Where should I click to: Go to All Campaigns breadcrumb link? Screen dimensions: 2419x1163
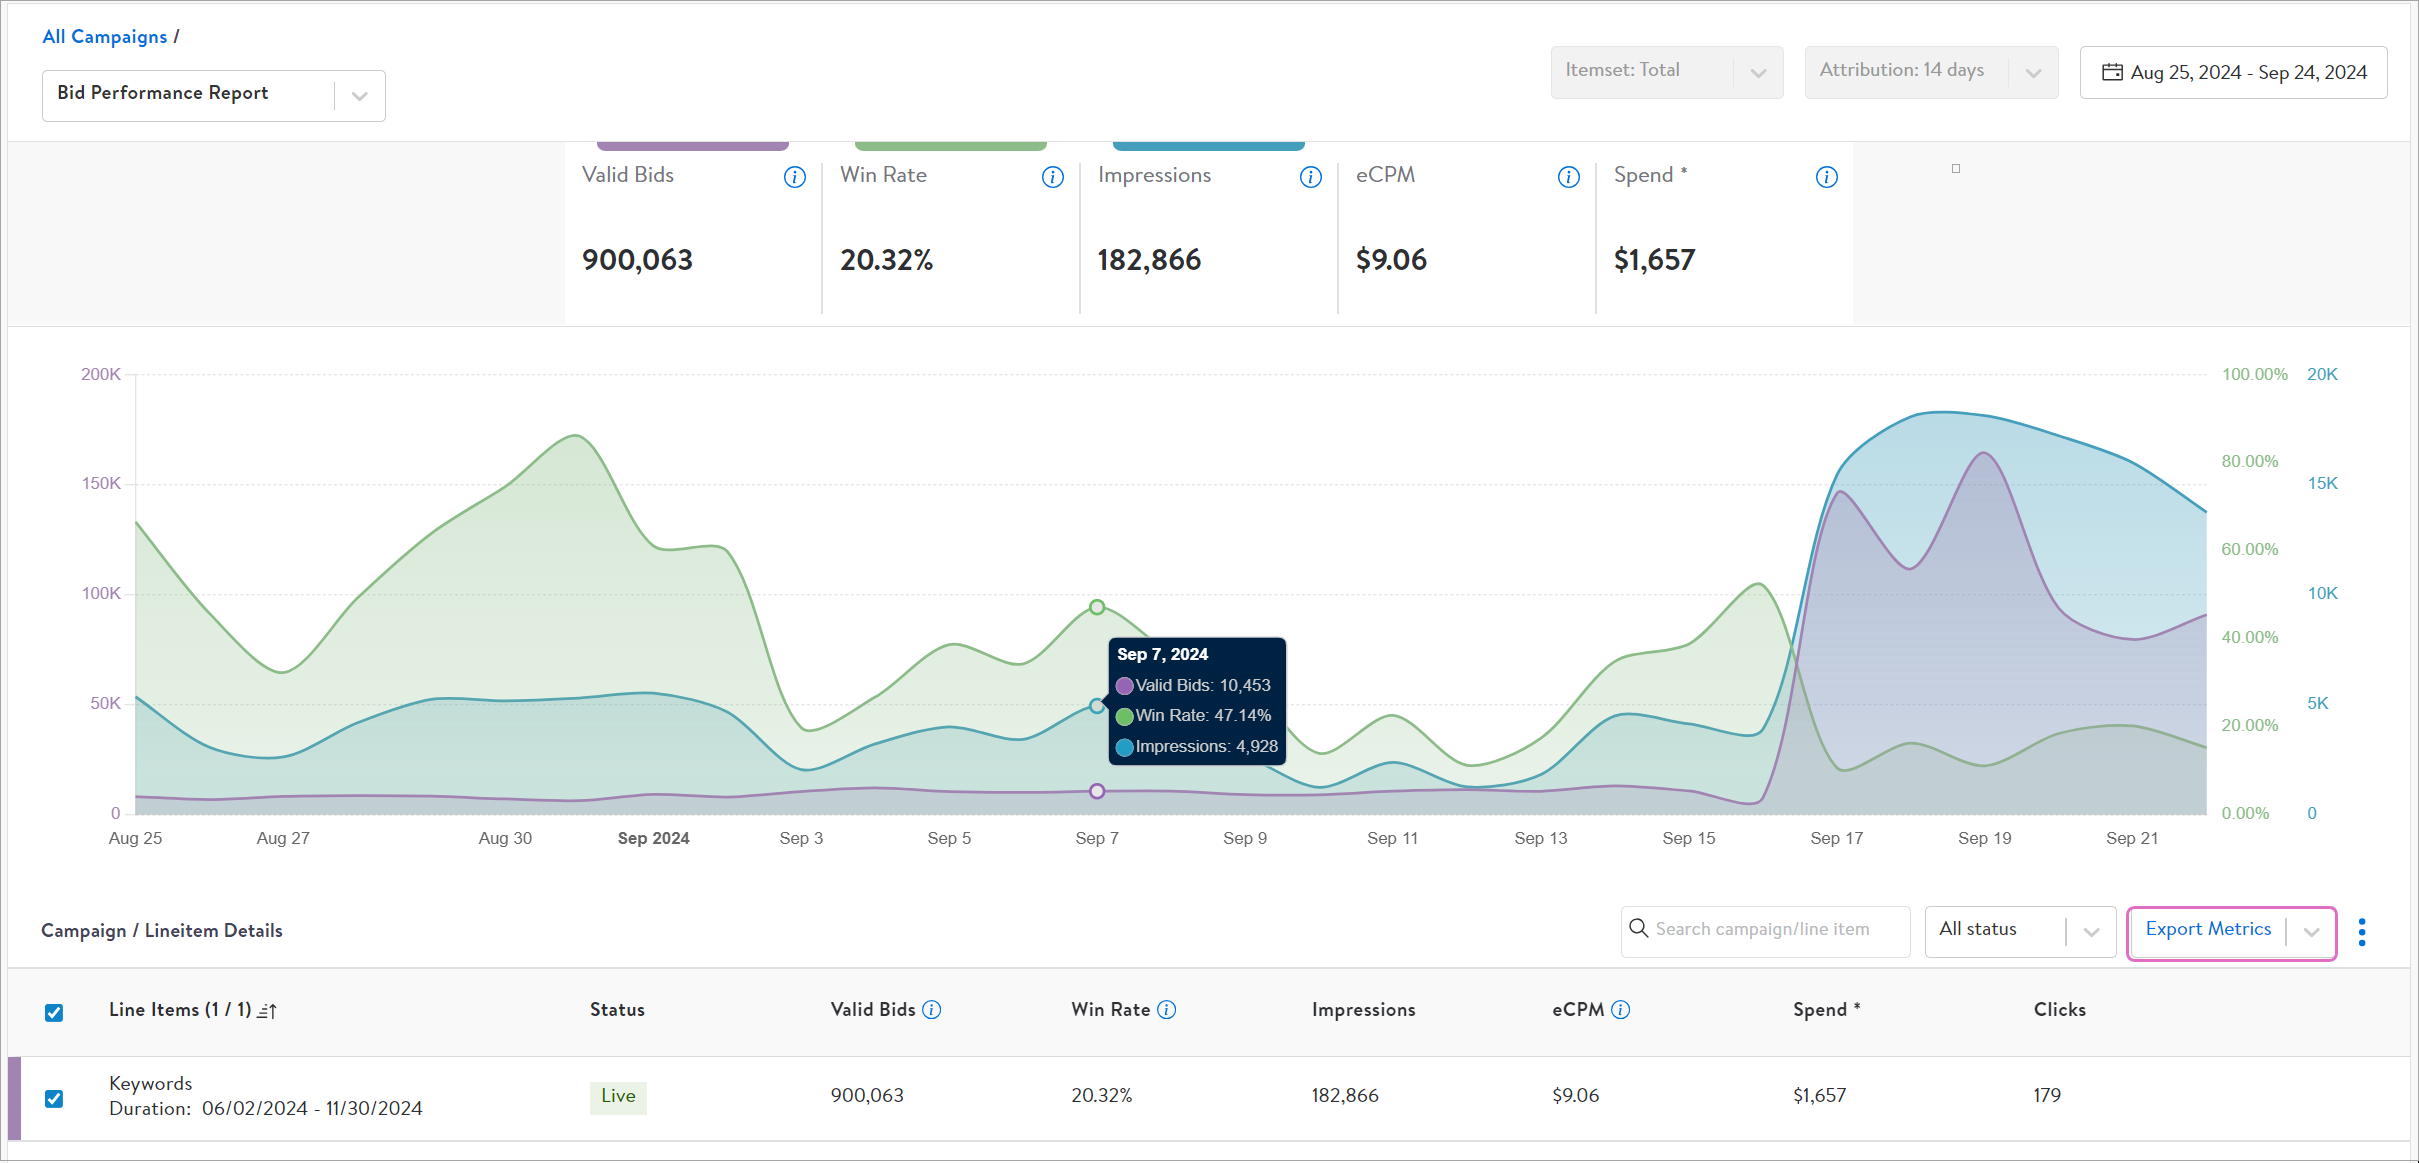[104, 37]
